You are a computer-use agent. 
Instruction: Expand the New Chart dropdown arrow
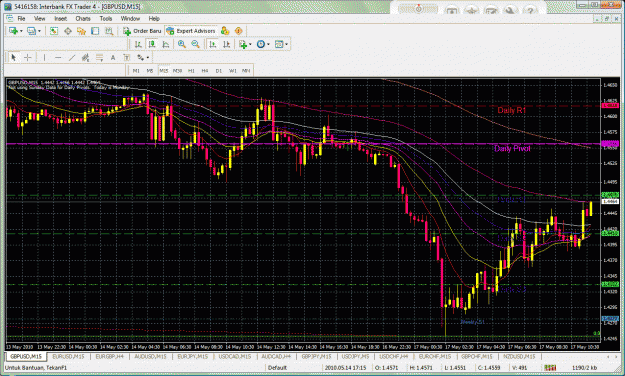click(x=21, y=31)
